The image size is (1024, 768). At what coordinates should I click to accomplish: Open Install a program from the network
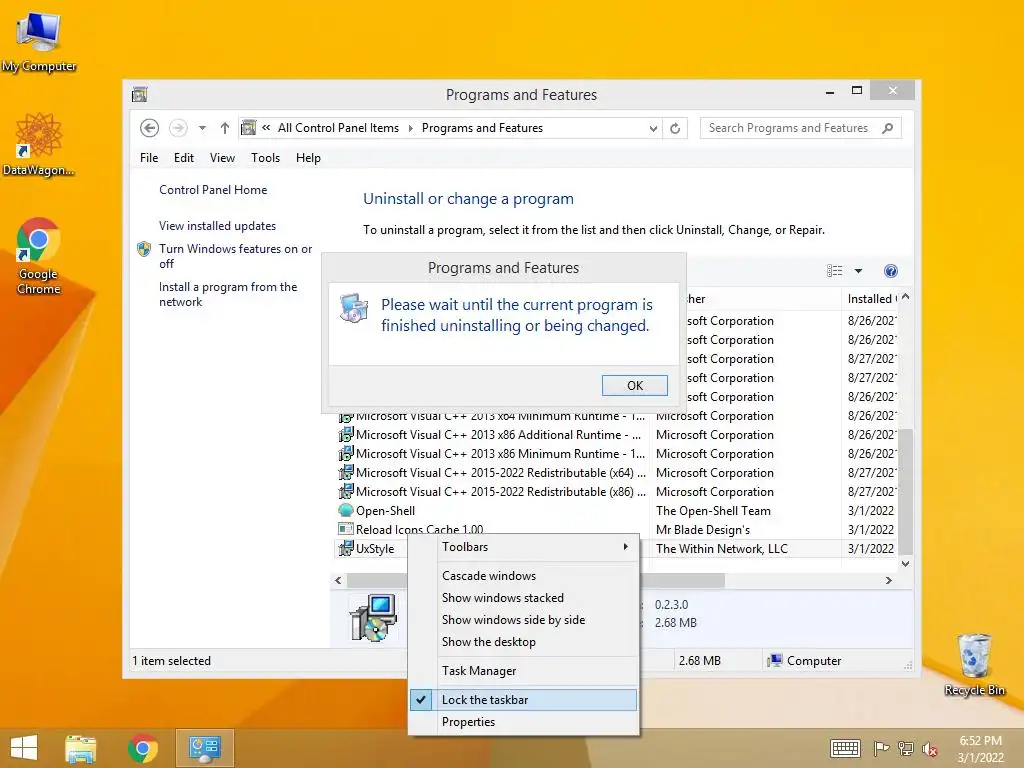click(228, 295)
